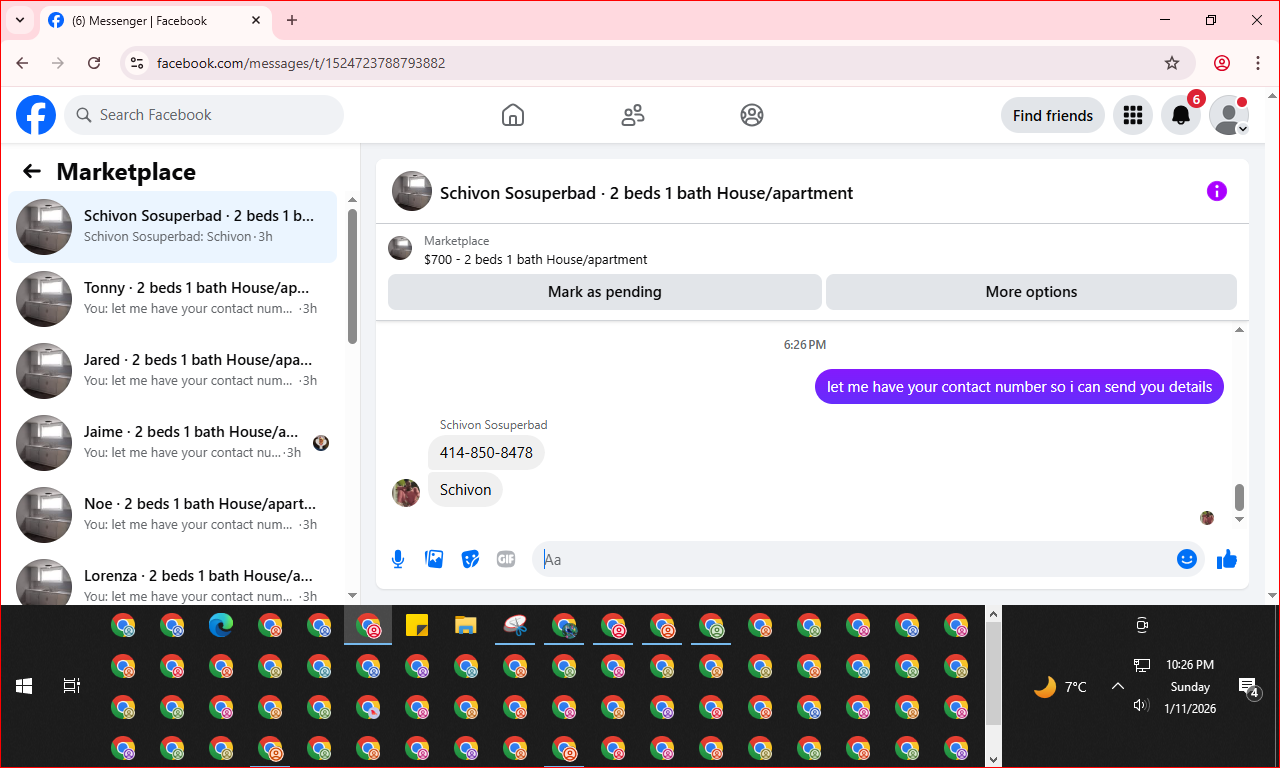Open the Facebook menu grid icon
The image size is (1280, 768).
[x=1133, y=115]
